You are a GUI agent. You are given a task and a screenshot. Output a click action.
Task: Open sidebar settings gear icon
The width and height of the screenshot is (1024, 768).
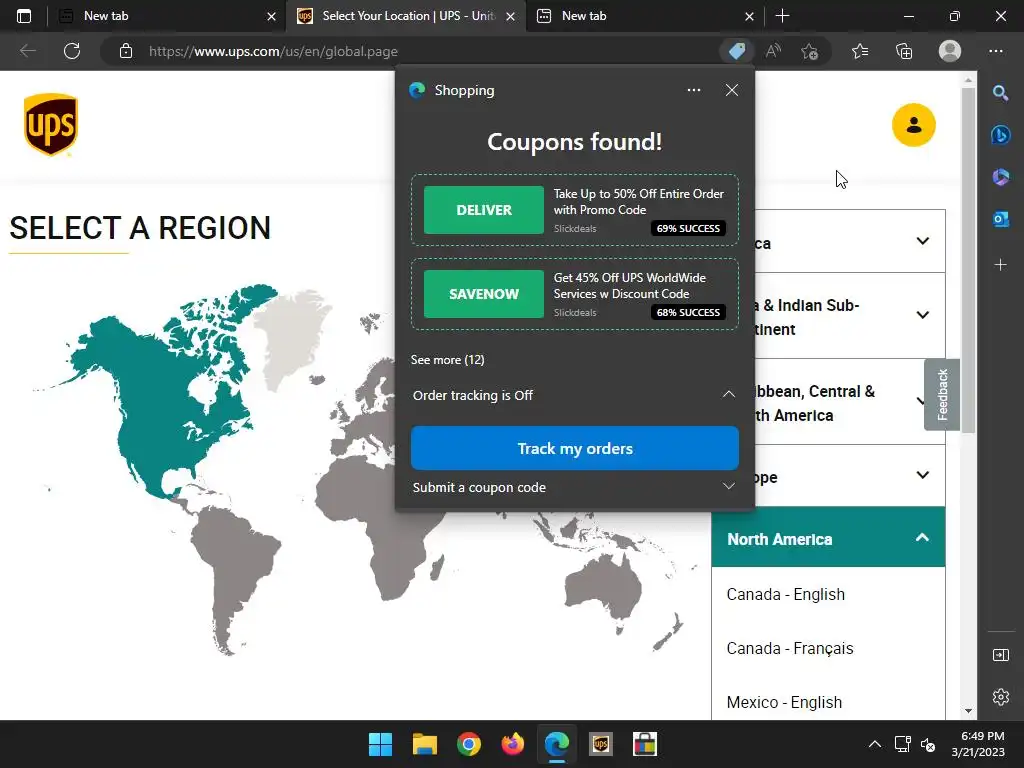point(1000,697)
